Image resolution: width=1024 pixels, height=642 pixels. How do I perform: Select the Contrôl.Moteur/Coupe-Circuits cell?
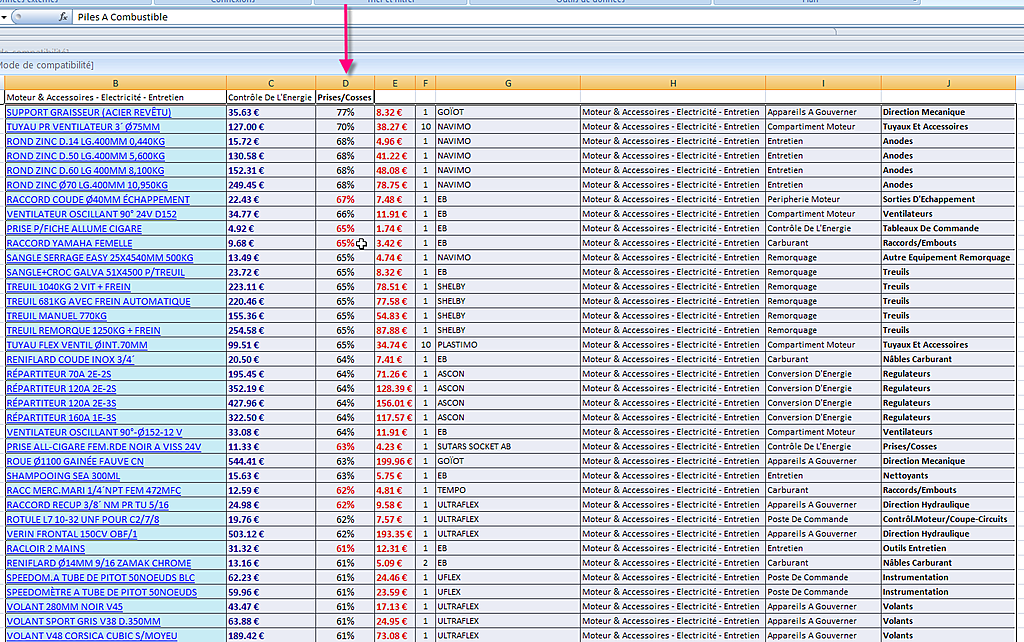click(948, 519)
